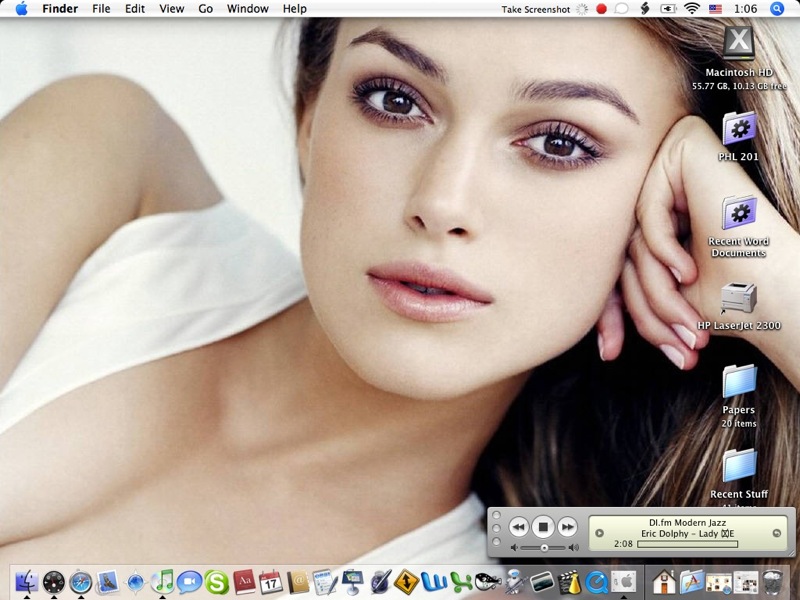Image resolution: width=800 pixels, height=600 pixels.
Task: Launch Safari from the dock
Action: pos(81,581)
